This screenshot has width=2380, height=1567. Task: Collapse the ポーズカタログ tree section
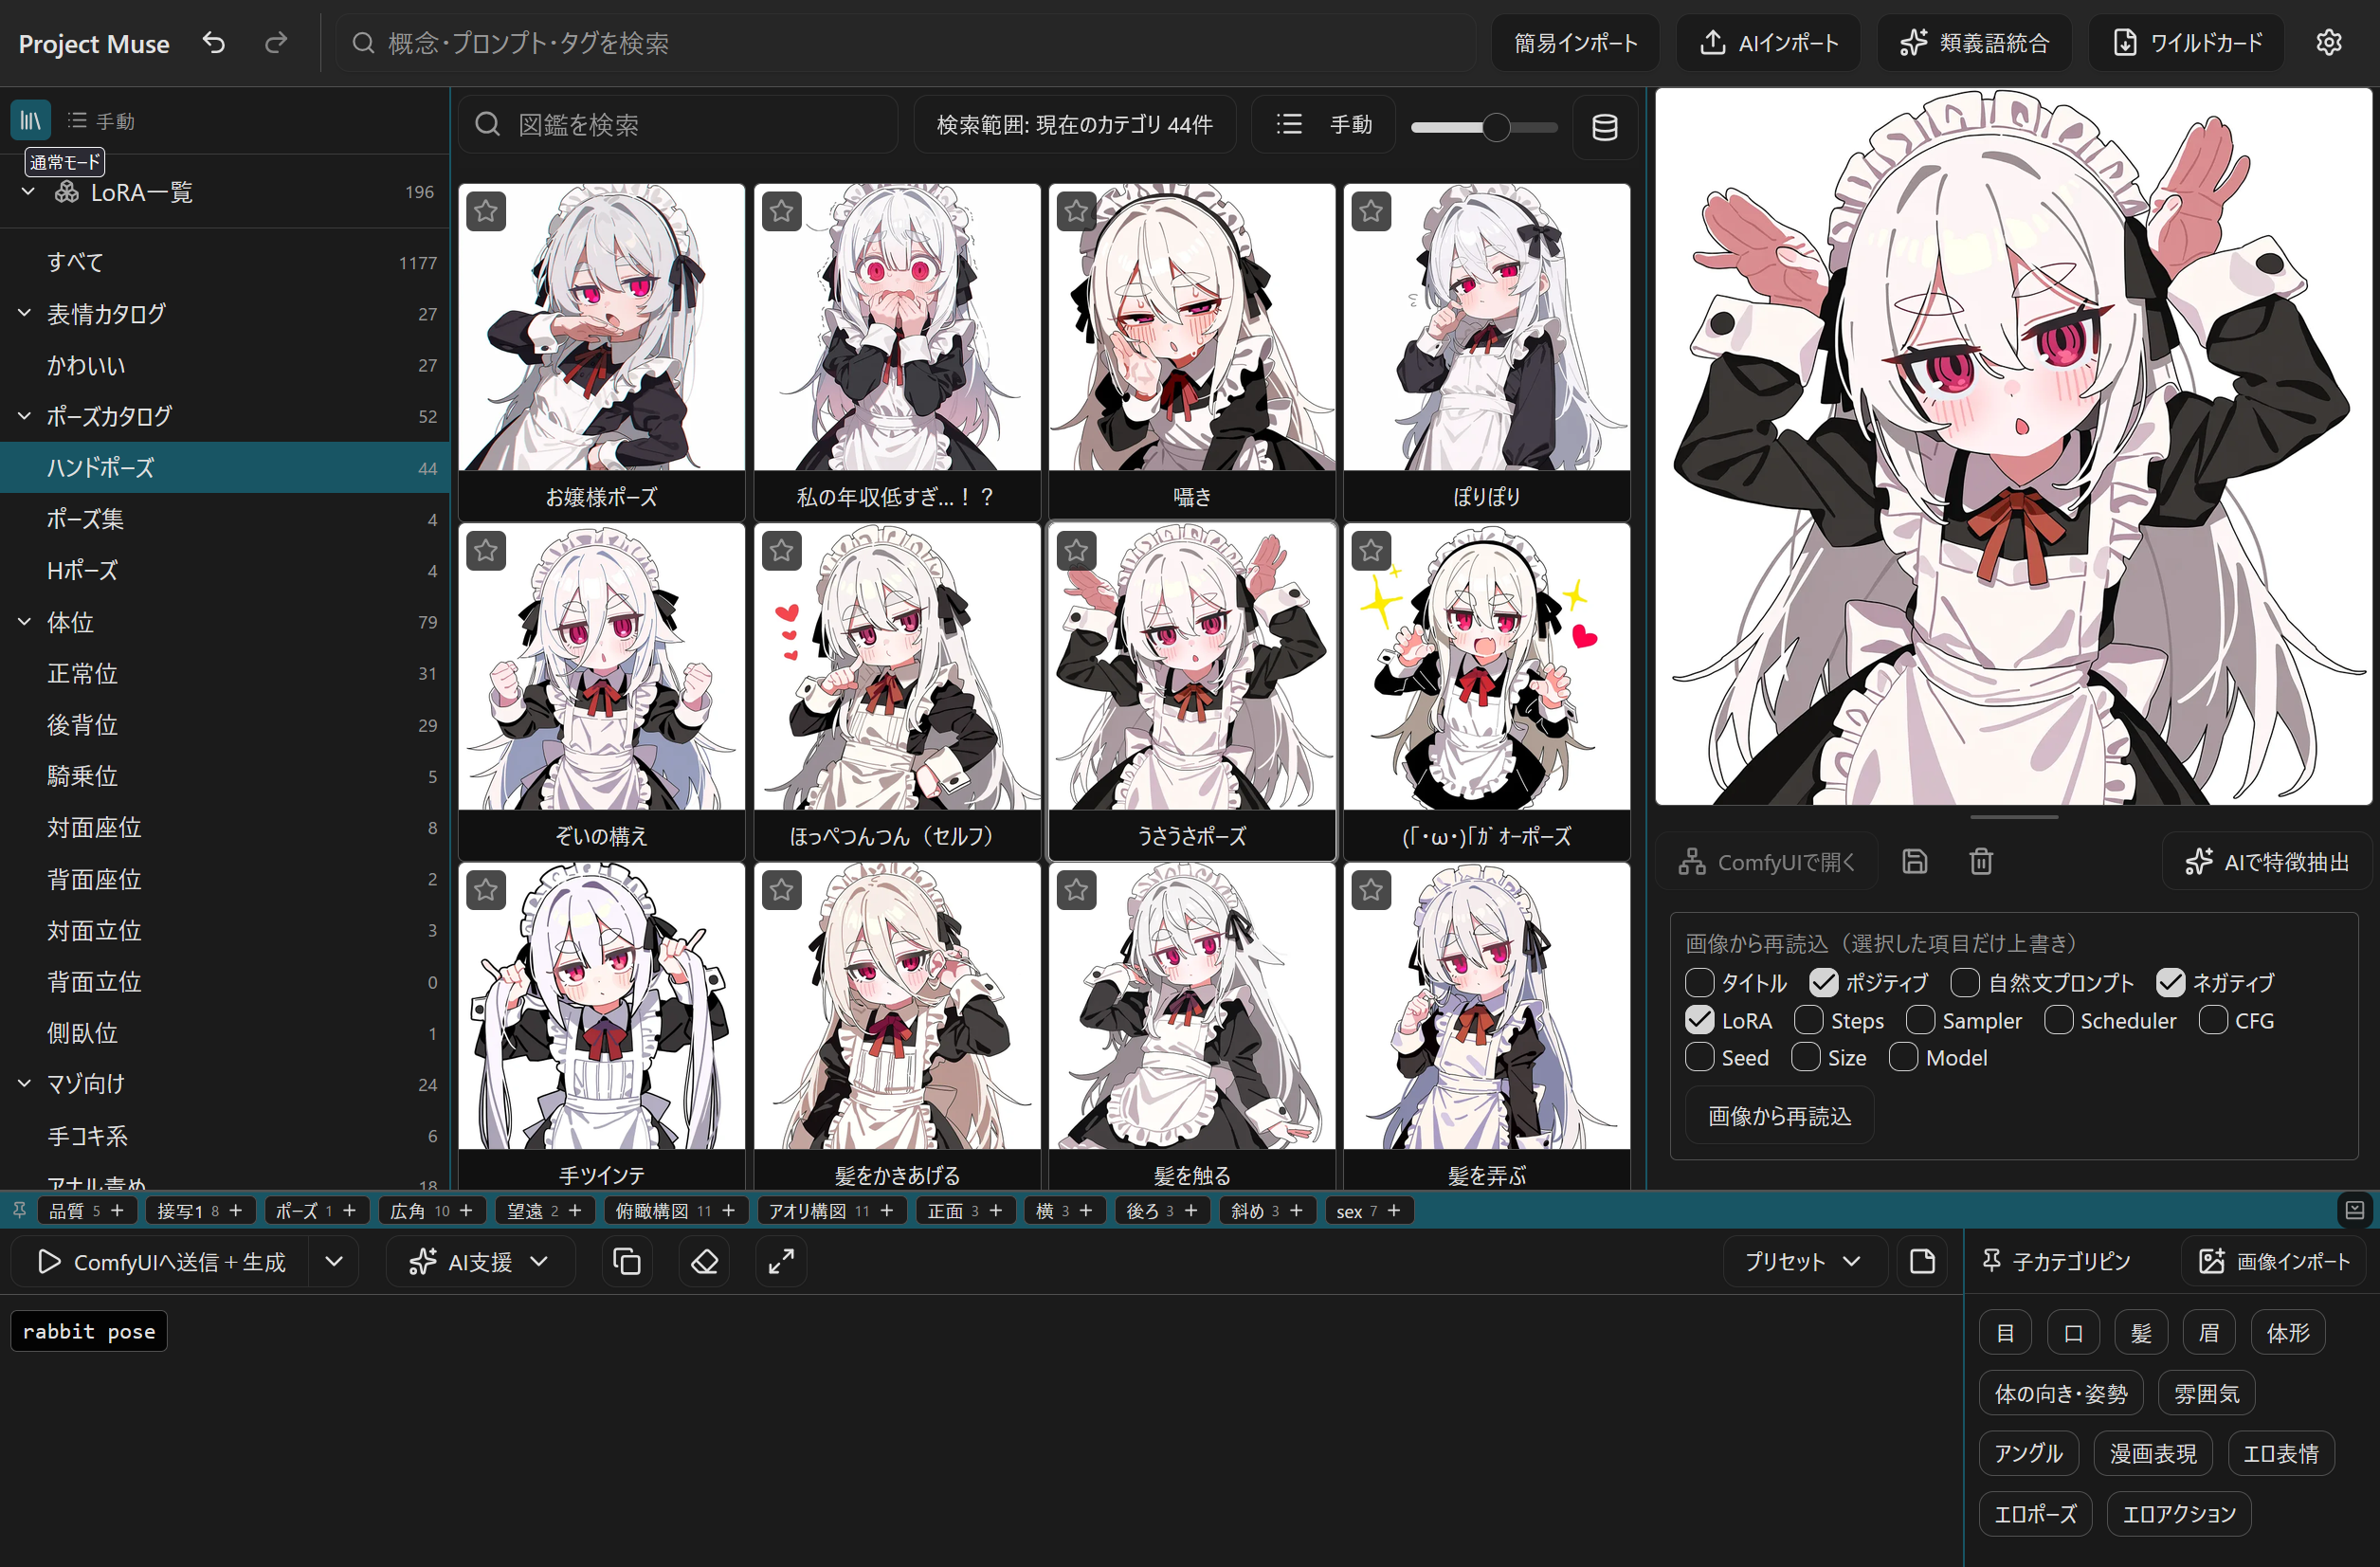pyautogui.click(x=25, y=416)
